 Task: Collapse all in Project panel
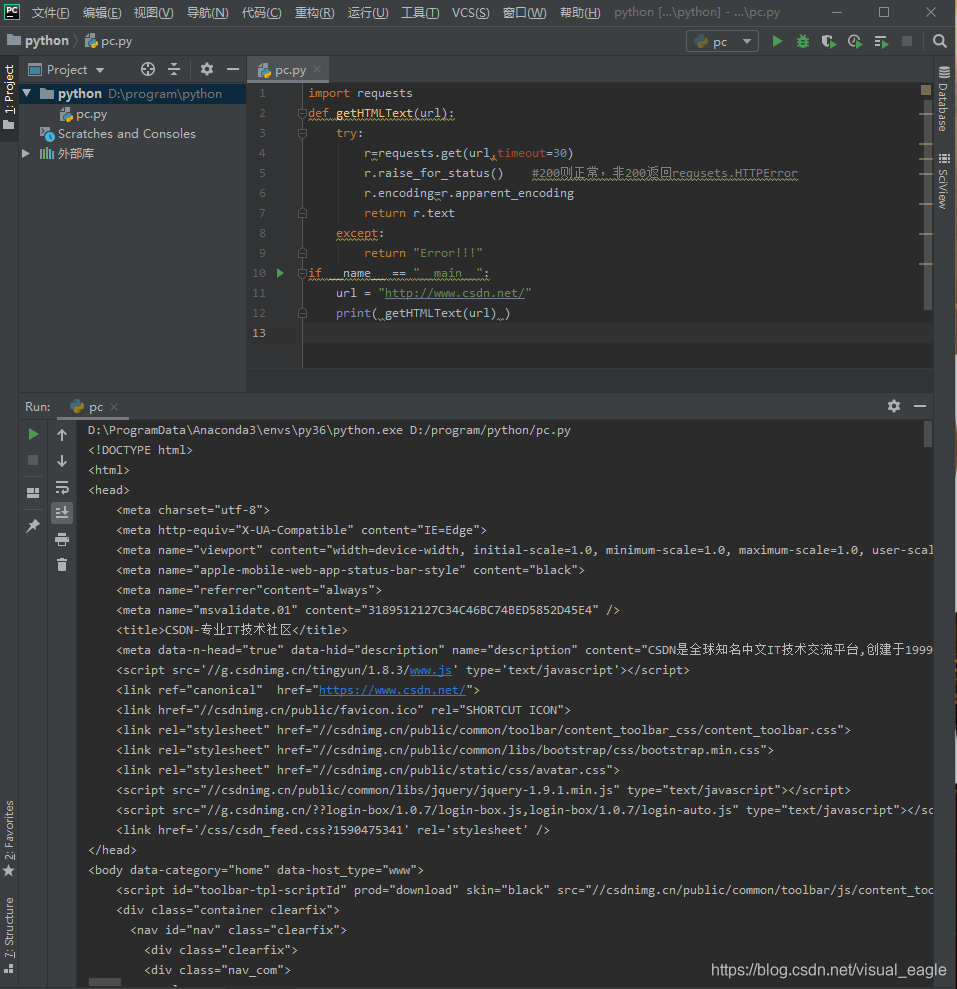pyautogui.click(x=174, y=69)
